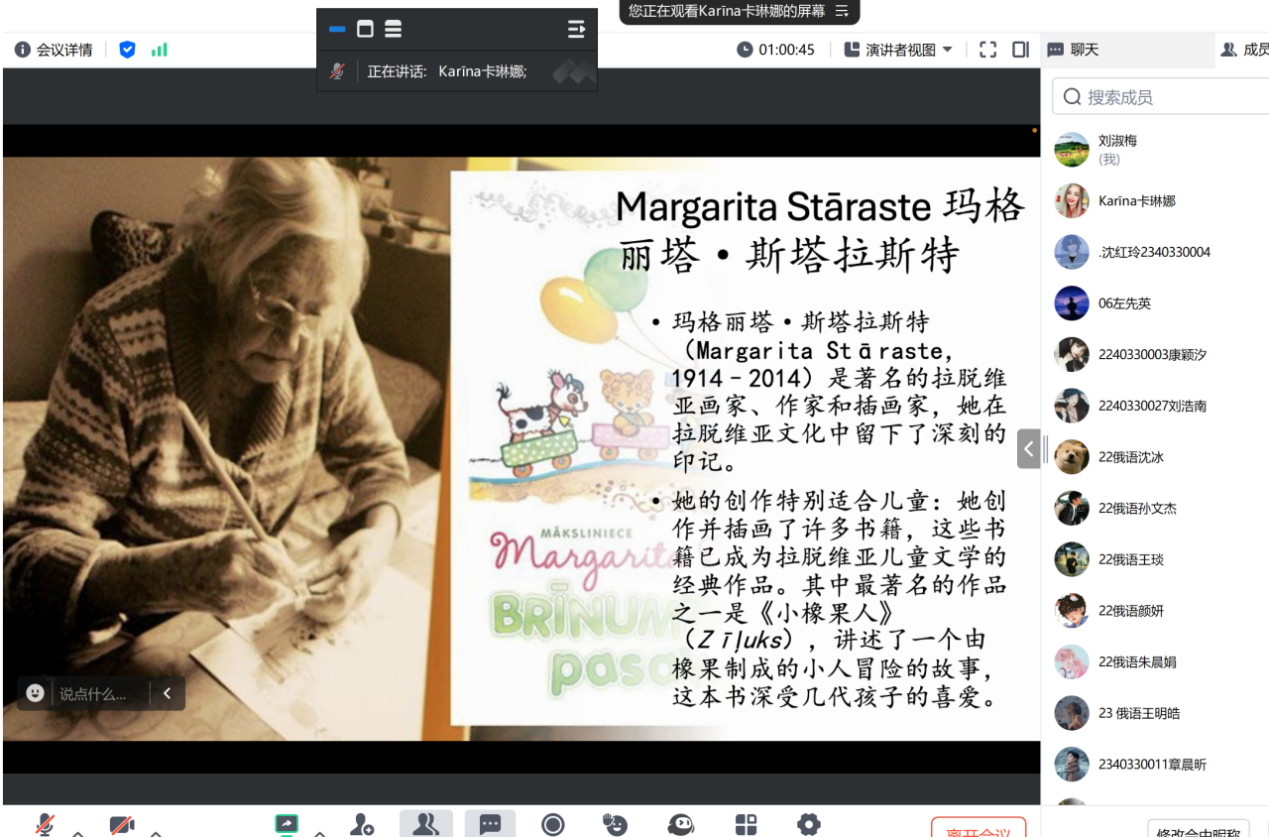
Task: Enter full screen mode via the top bar icon
Action: (988, 49)
